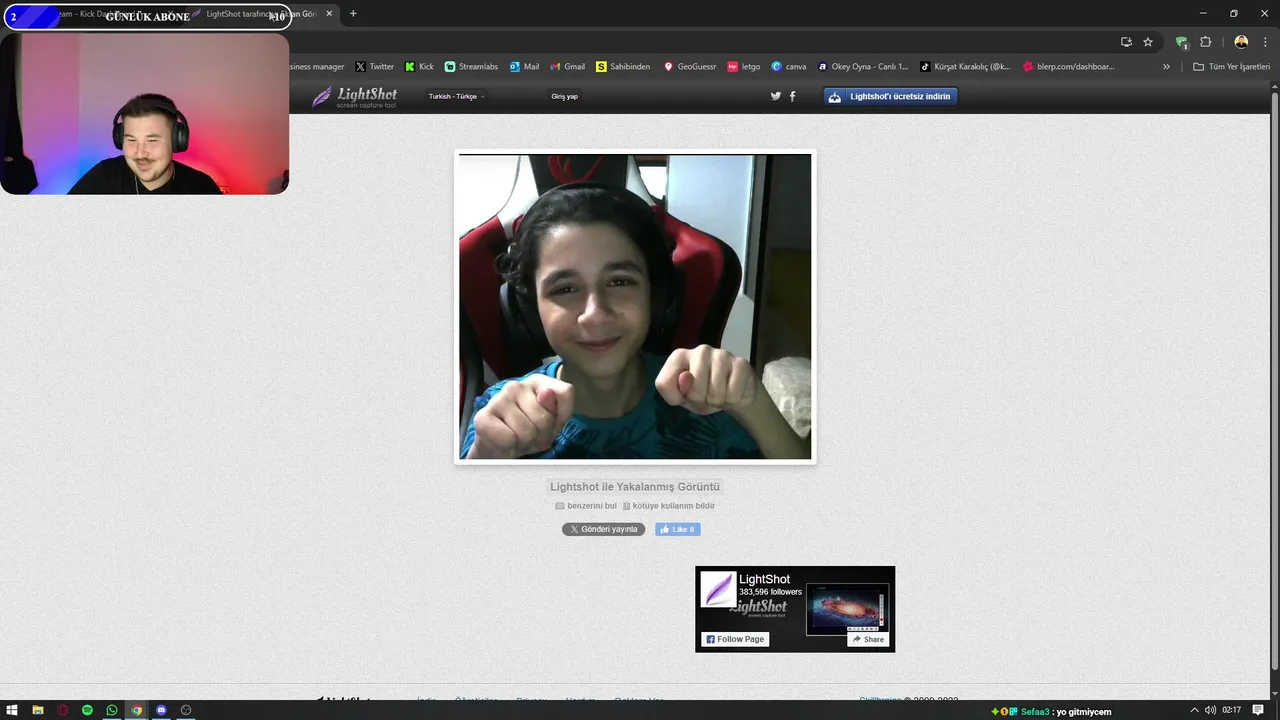Open the Sahibinden bookmark

coord(622,67)
